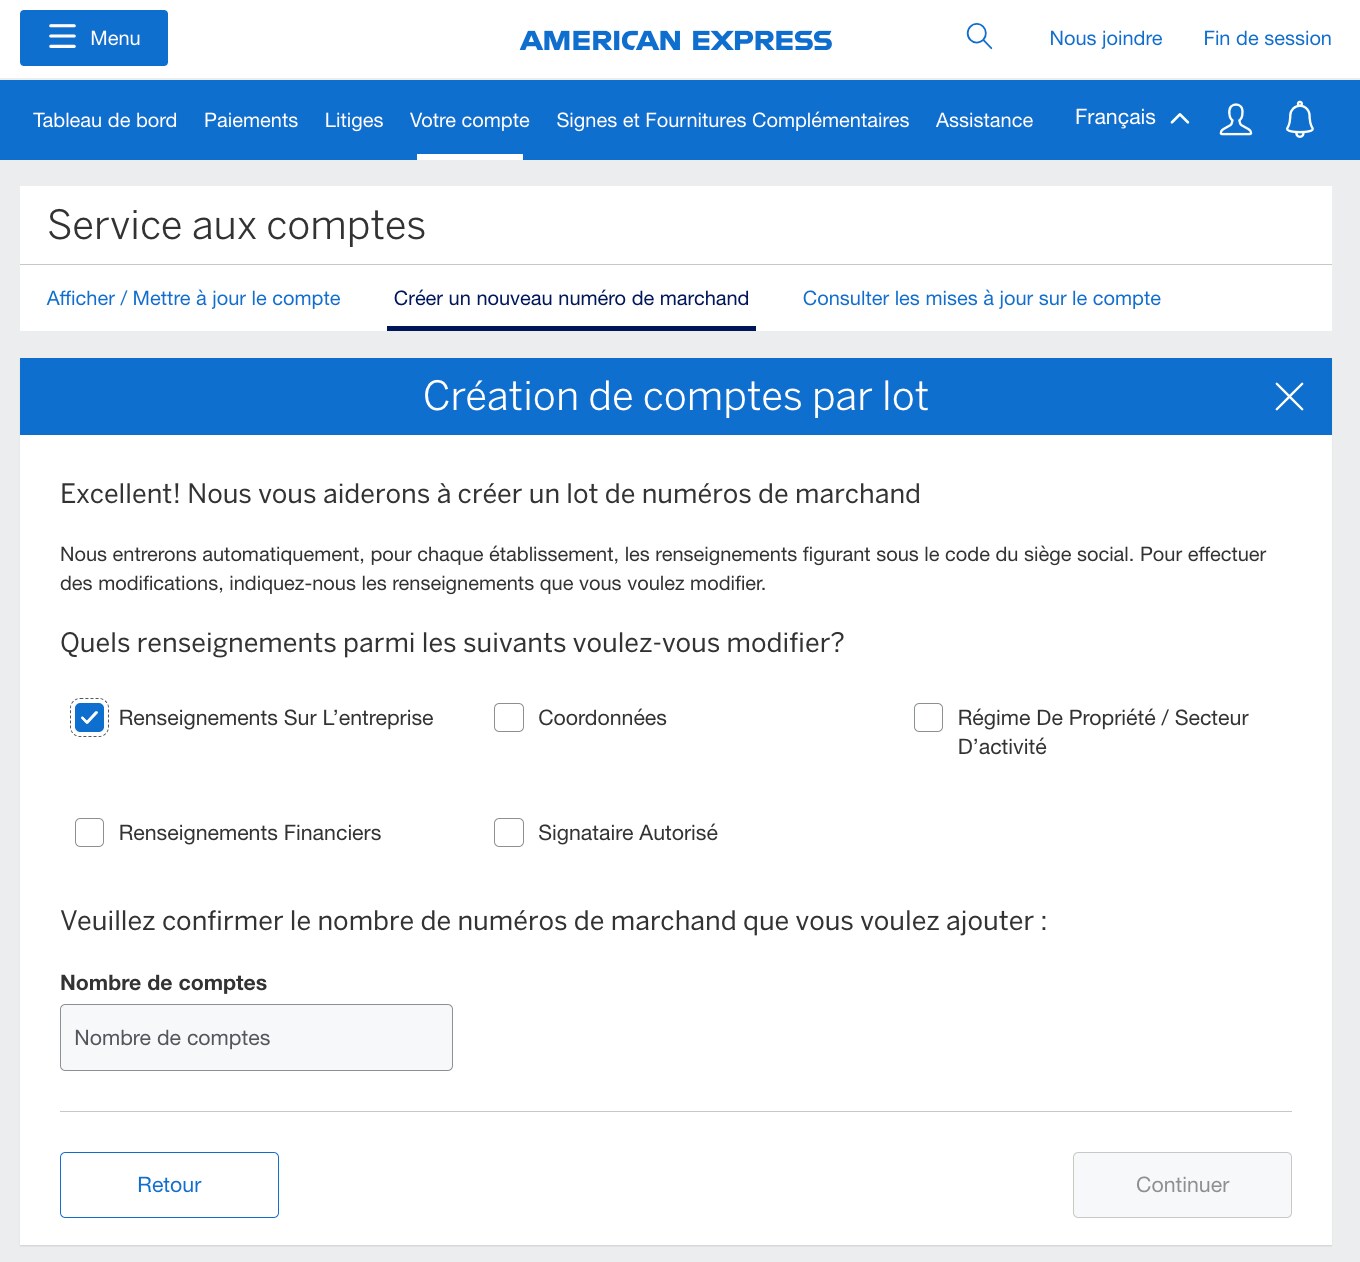Tick the Signataire Autorisé checkbox
The height and width of the screenshot is (1262, 1360).
pos(509,833)
